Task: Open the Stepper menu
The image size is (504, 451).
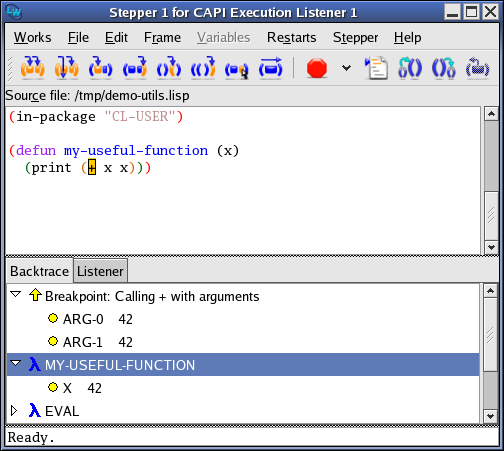Action: coord(355,38)
